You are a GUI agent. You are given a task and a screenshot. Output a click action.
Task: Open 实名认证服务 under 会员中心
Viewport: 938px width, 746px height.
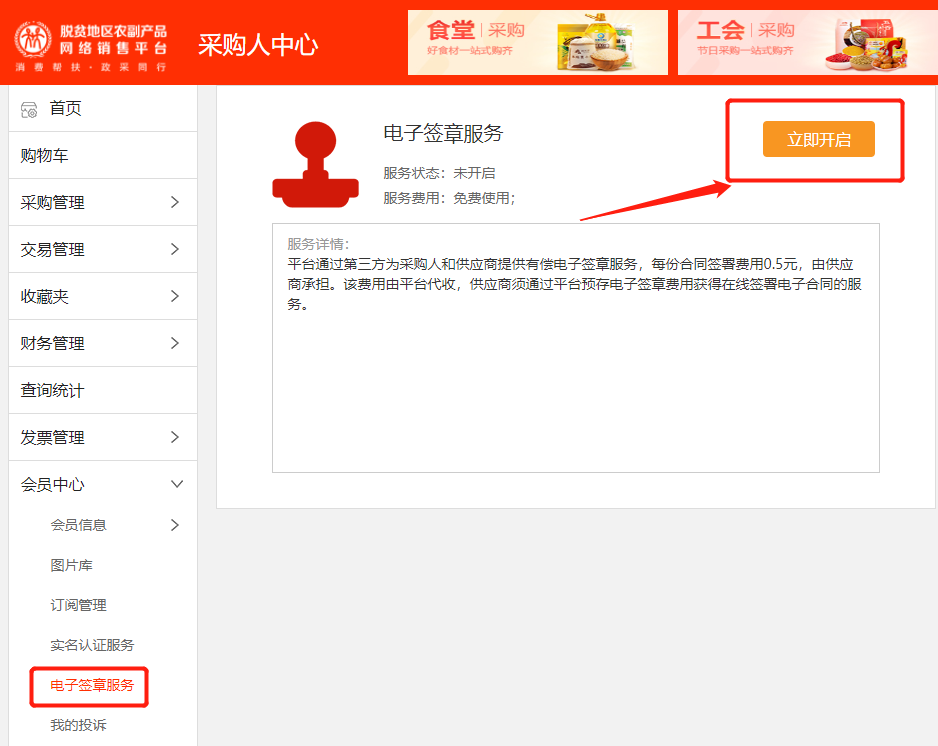tap(92, 645)
